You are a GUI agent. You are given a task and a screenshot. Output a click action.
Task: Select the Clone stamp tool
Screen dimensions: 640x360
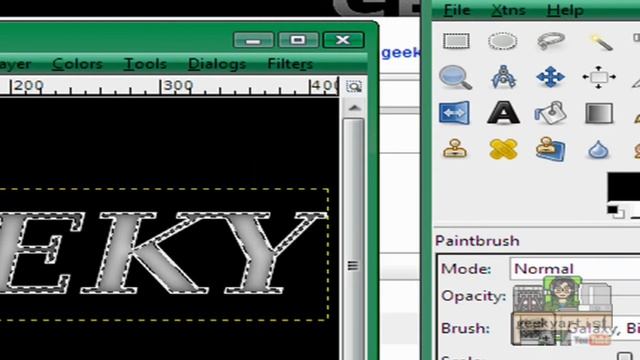(455, 149)
